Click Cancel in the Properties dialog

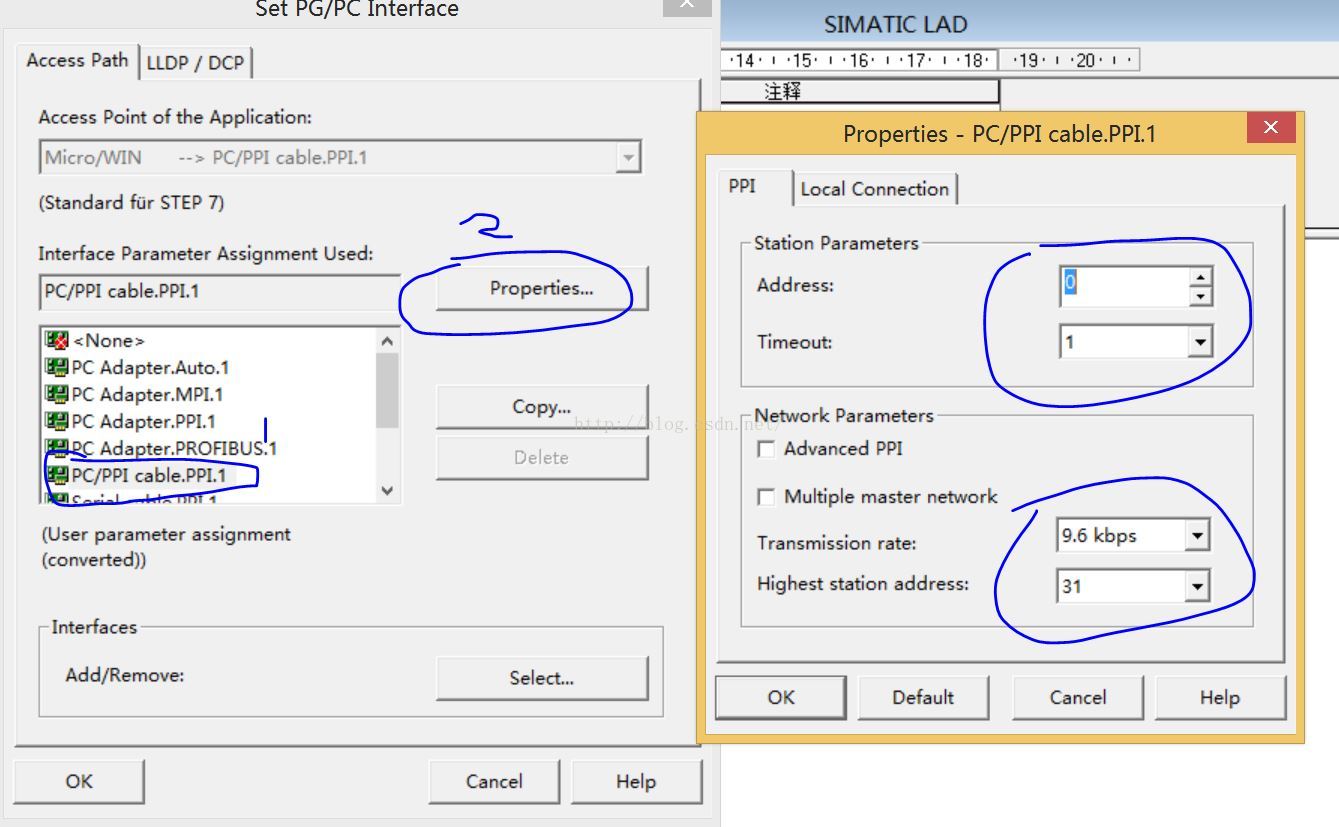(1078, 697)
